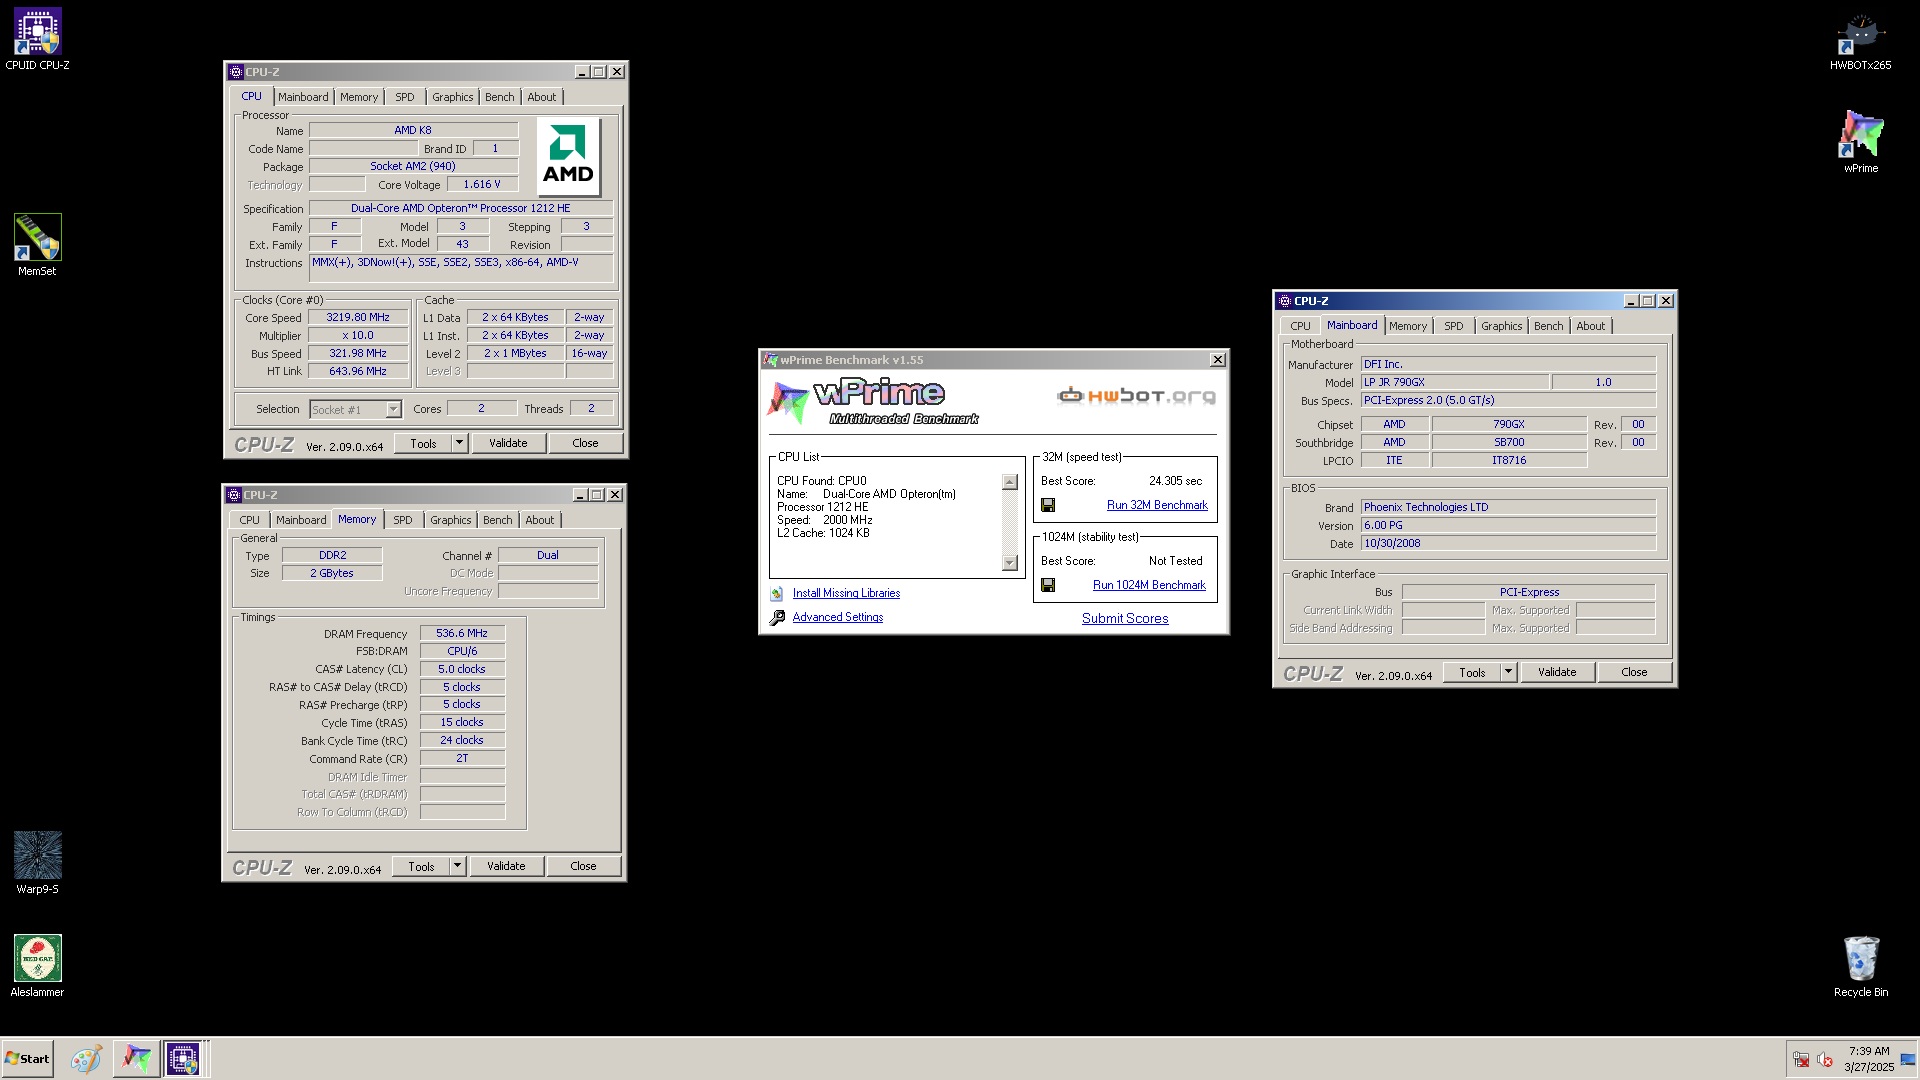Click the CPU-Z taskbar button
Viewport: 1920px width, 1080px height.
click(183, 1058)
